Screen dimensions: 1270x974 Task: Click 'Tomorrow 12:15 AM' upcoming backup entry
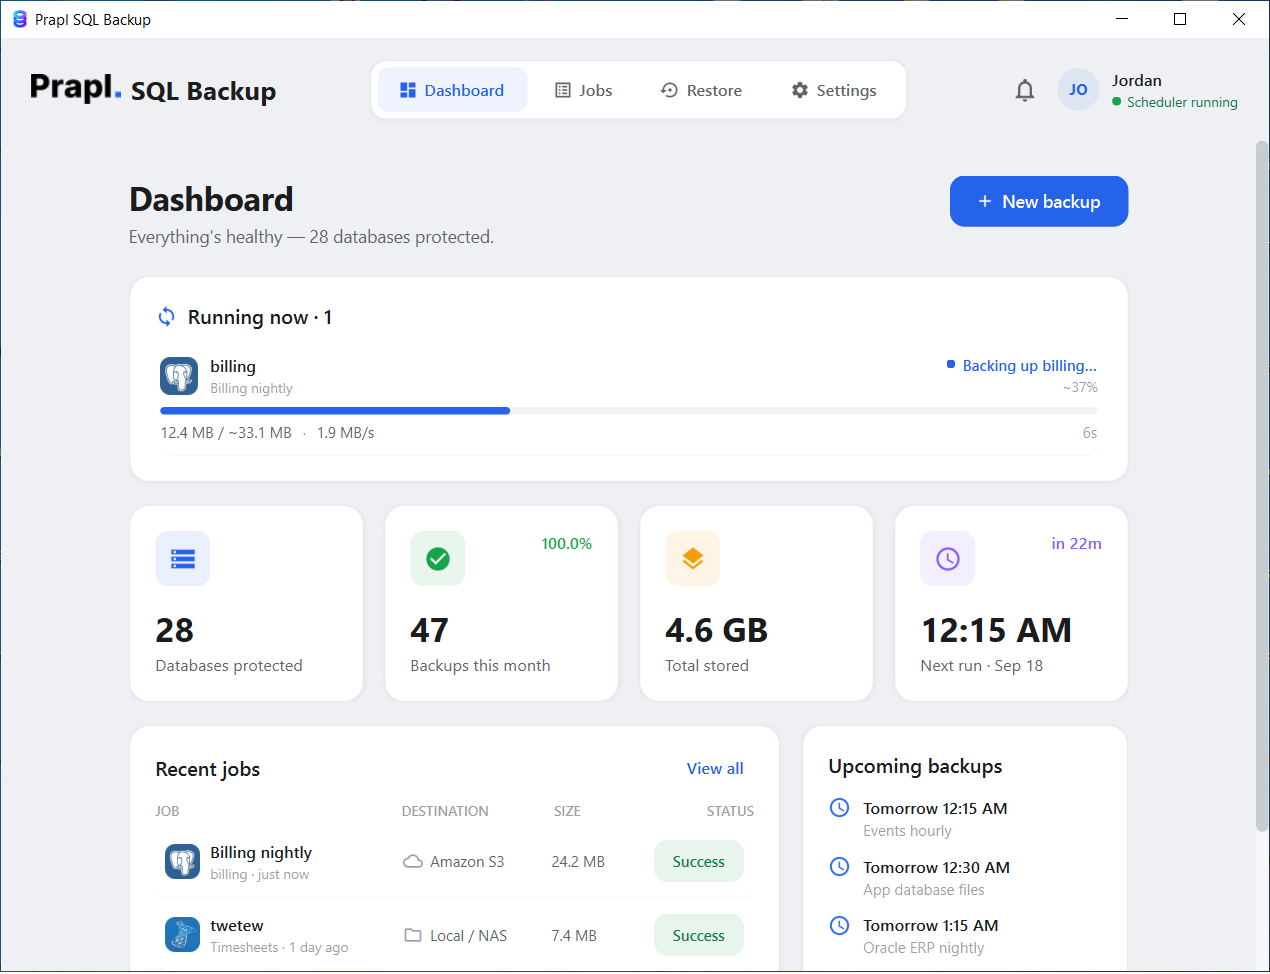[935, 808]
